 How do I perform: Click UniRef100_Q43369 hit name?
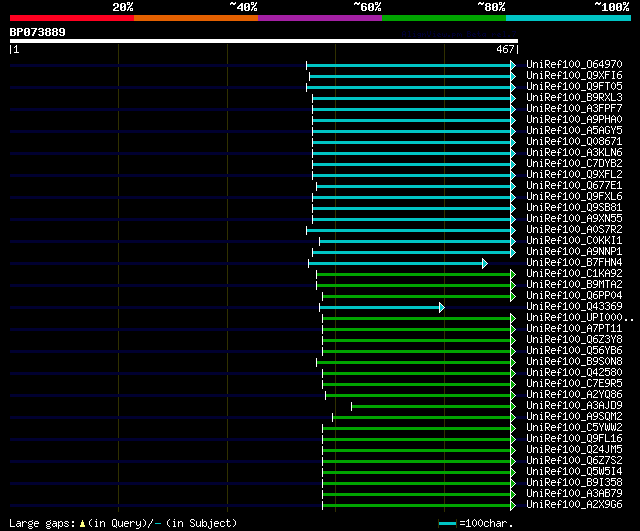point(574,307)
